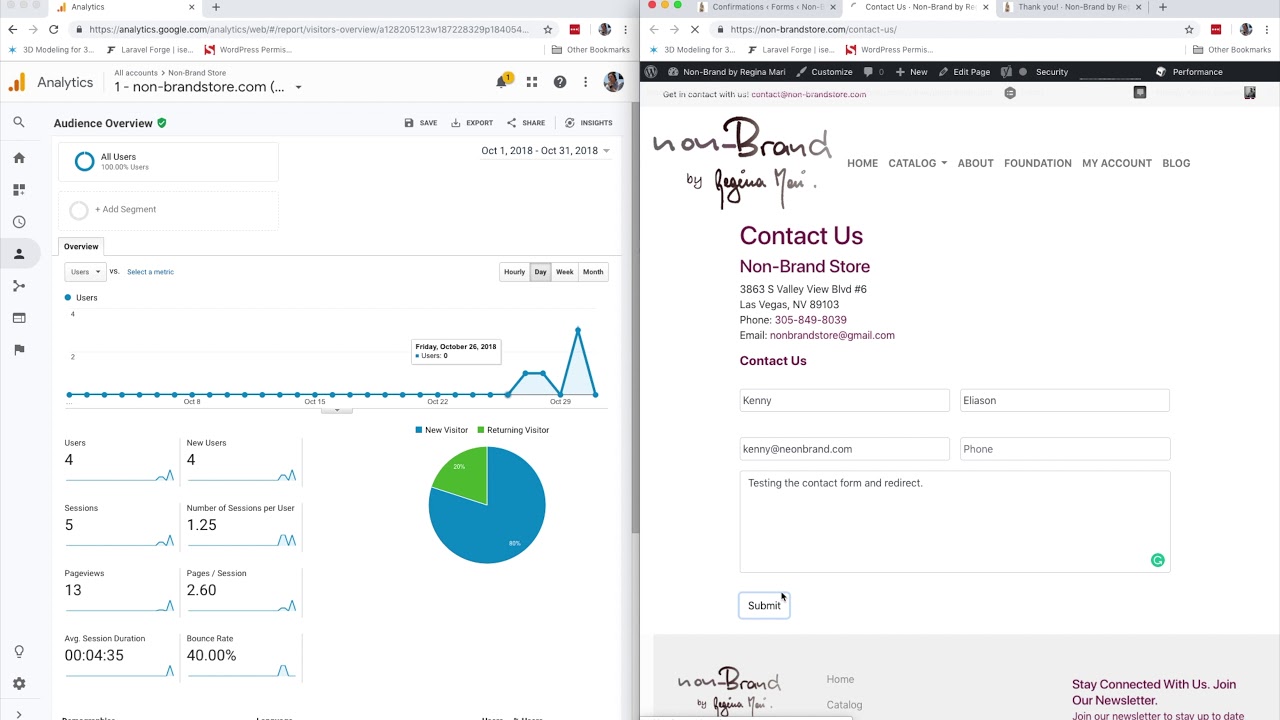Select the All Users segment
1280x720 pixels.
coord(168,161)
